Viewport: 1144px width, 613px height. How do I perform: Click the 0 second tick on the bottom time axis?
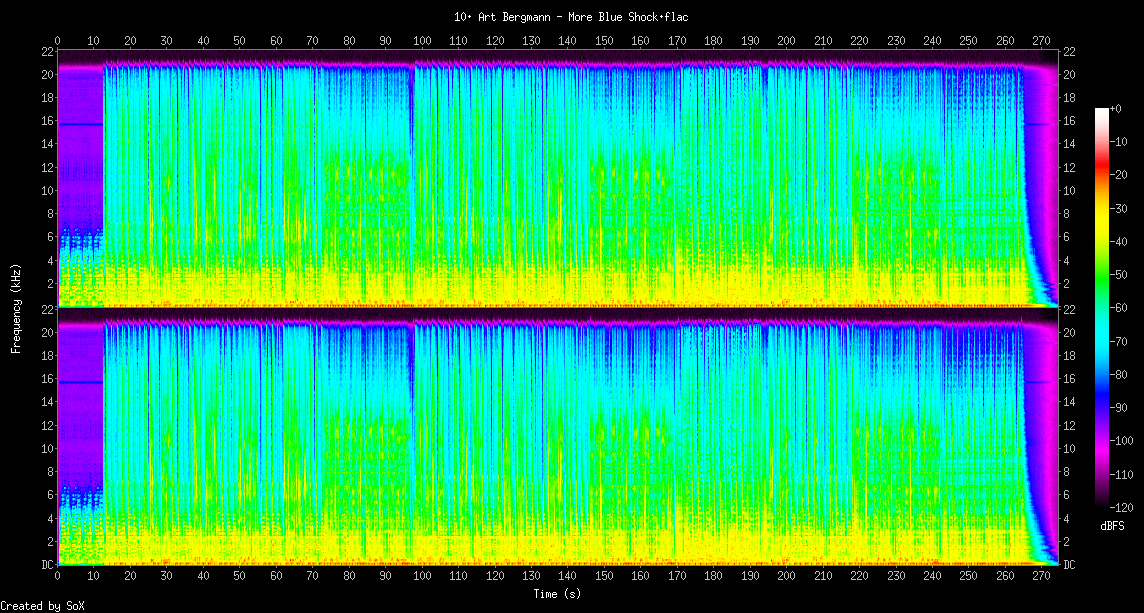[58, 575]
